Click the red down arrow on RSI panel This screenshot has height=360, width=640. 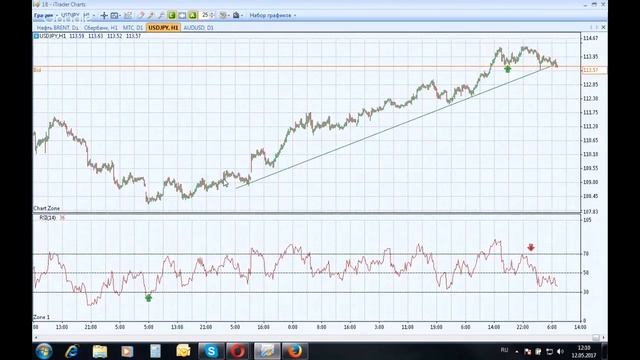[531, 247]
